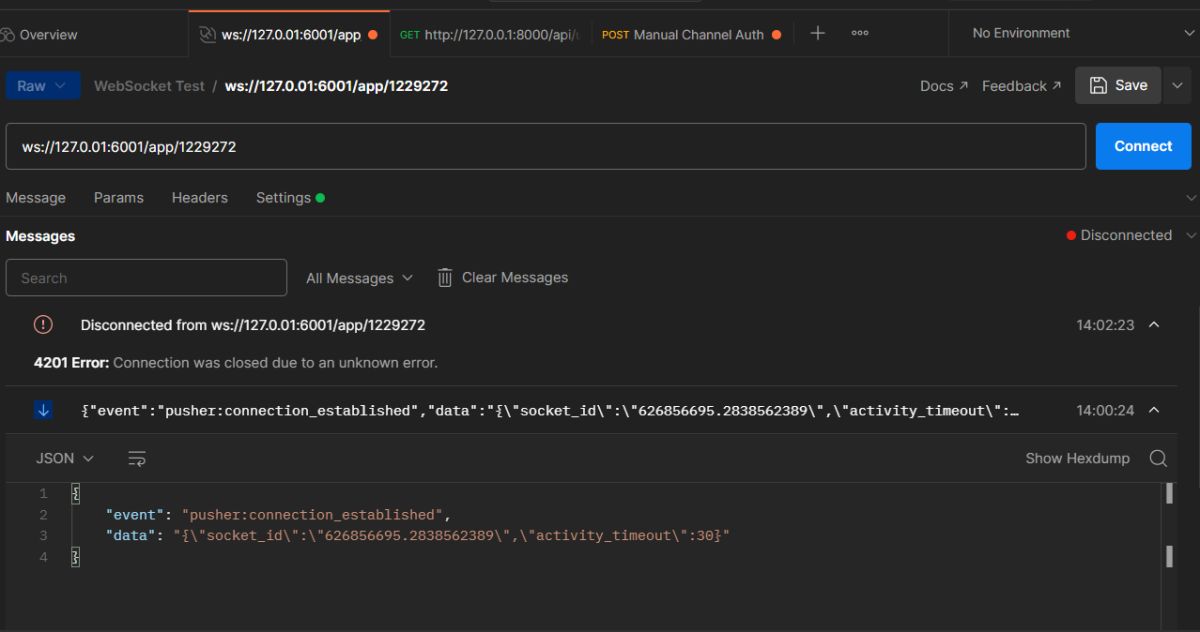Click the Messages section heading

click(x=40, y=236)
